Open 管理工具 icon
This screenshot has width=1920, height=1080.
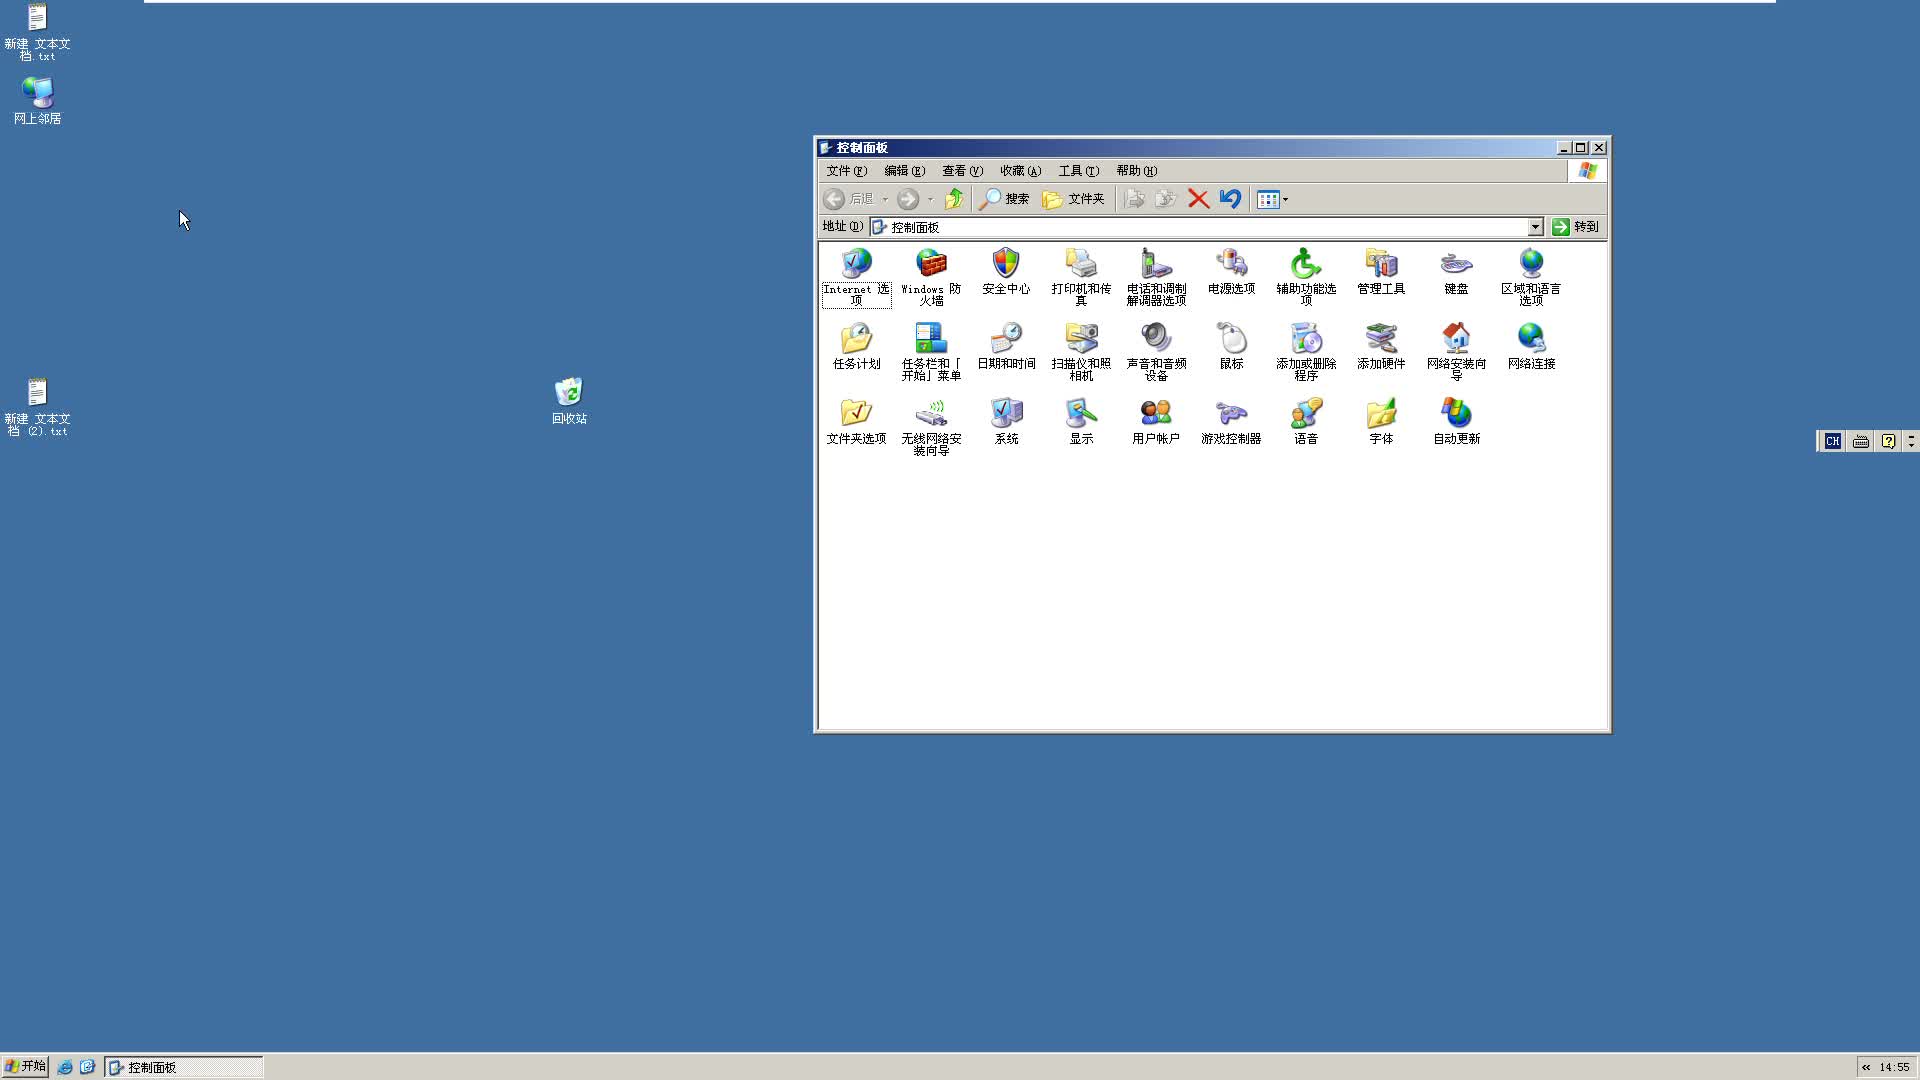tap(1381, 271)
